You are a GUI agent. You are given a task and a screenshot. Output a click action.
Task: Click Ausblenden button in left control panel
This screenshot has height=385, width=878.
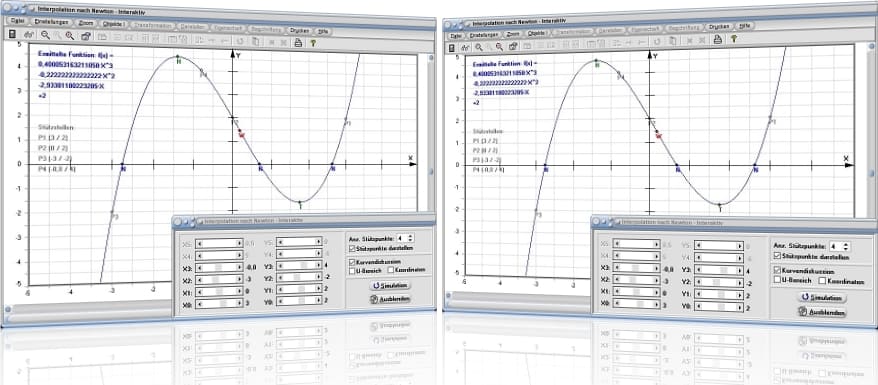pyautogui.click(x=390, y=299)
